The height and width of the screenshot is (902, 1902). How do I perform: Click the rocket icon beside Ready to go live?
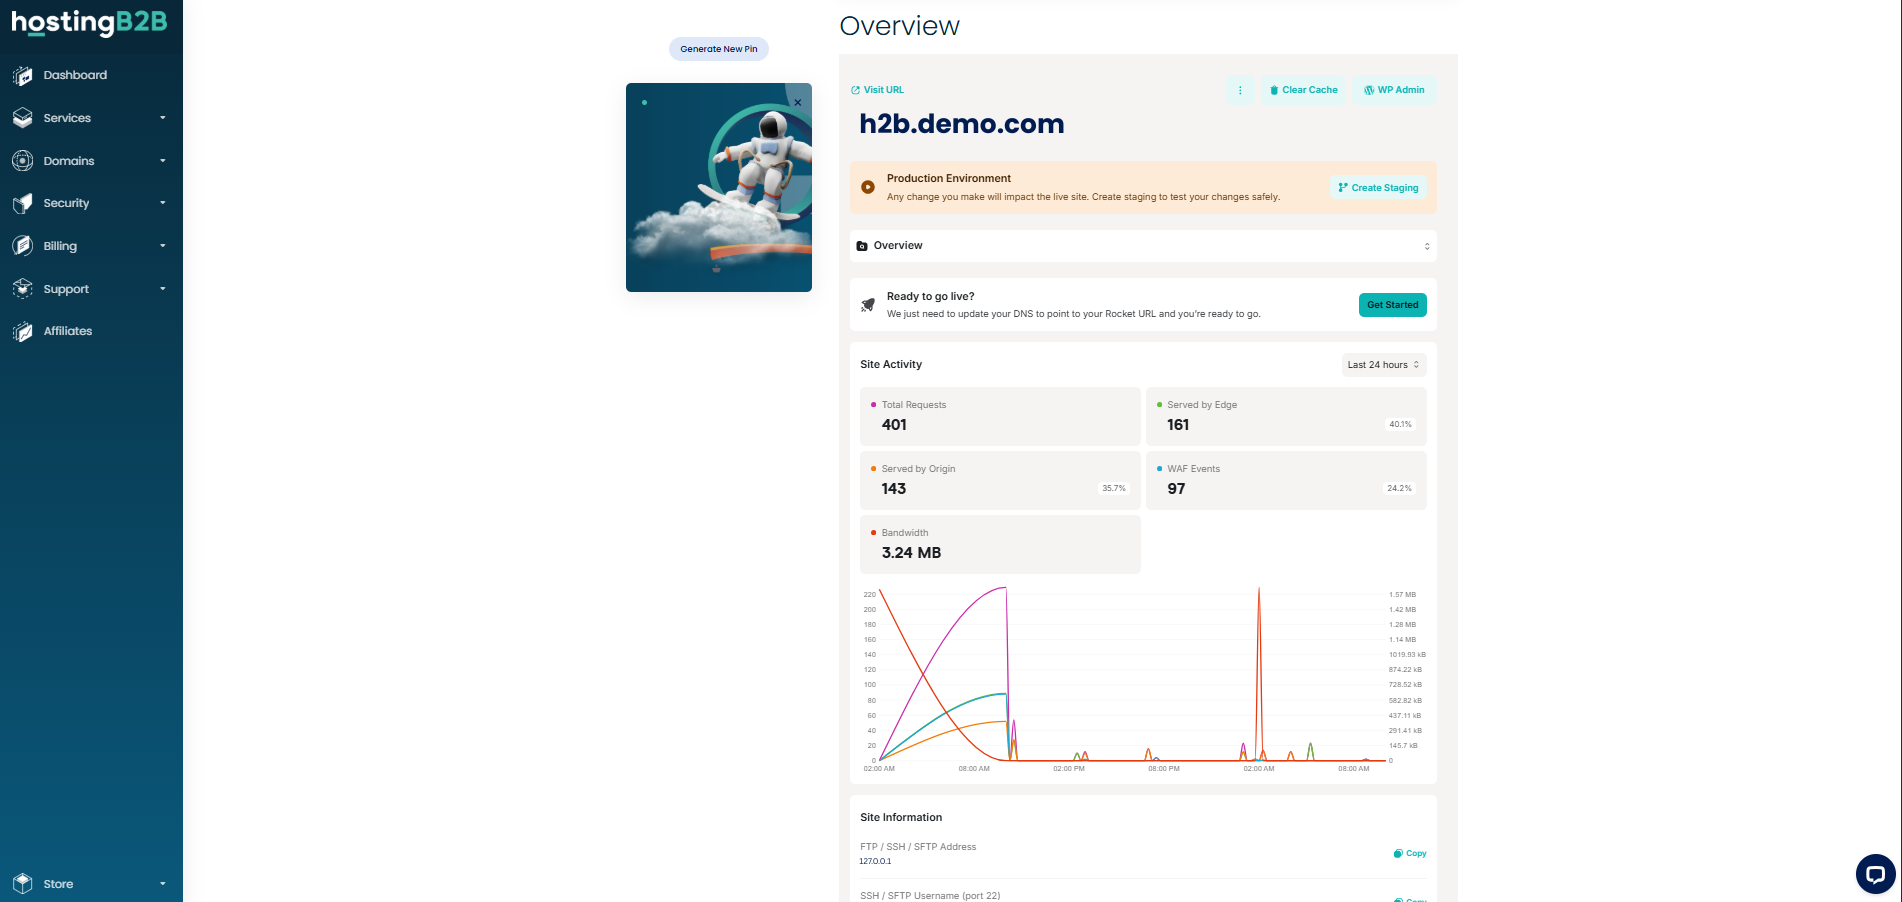click(868, 305)
